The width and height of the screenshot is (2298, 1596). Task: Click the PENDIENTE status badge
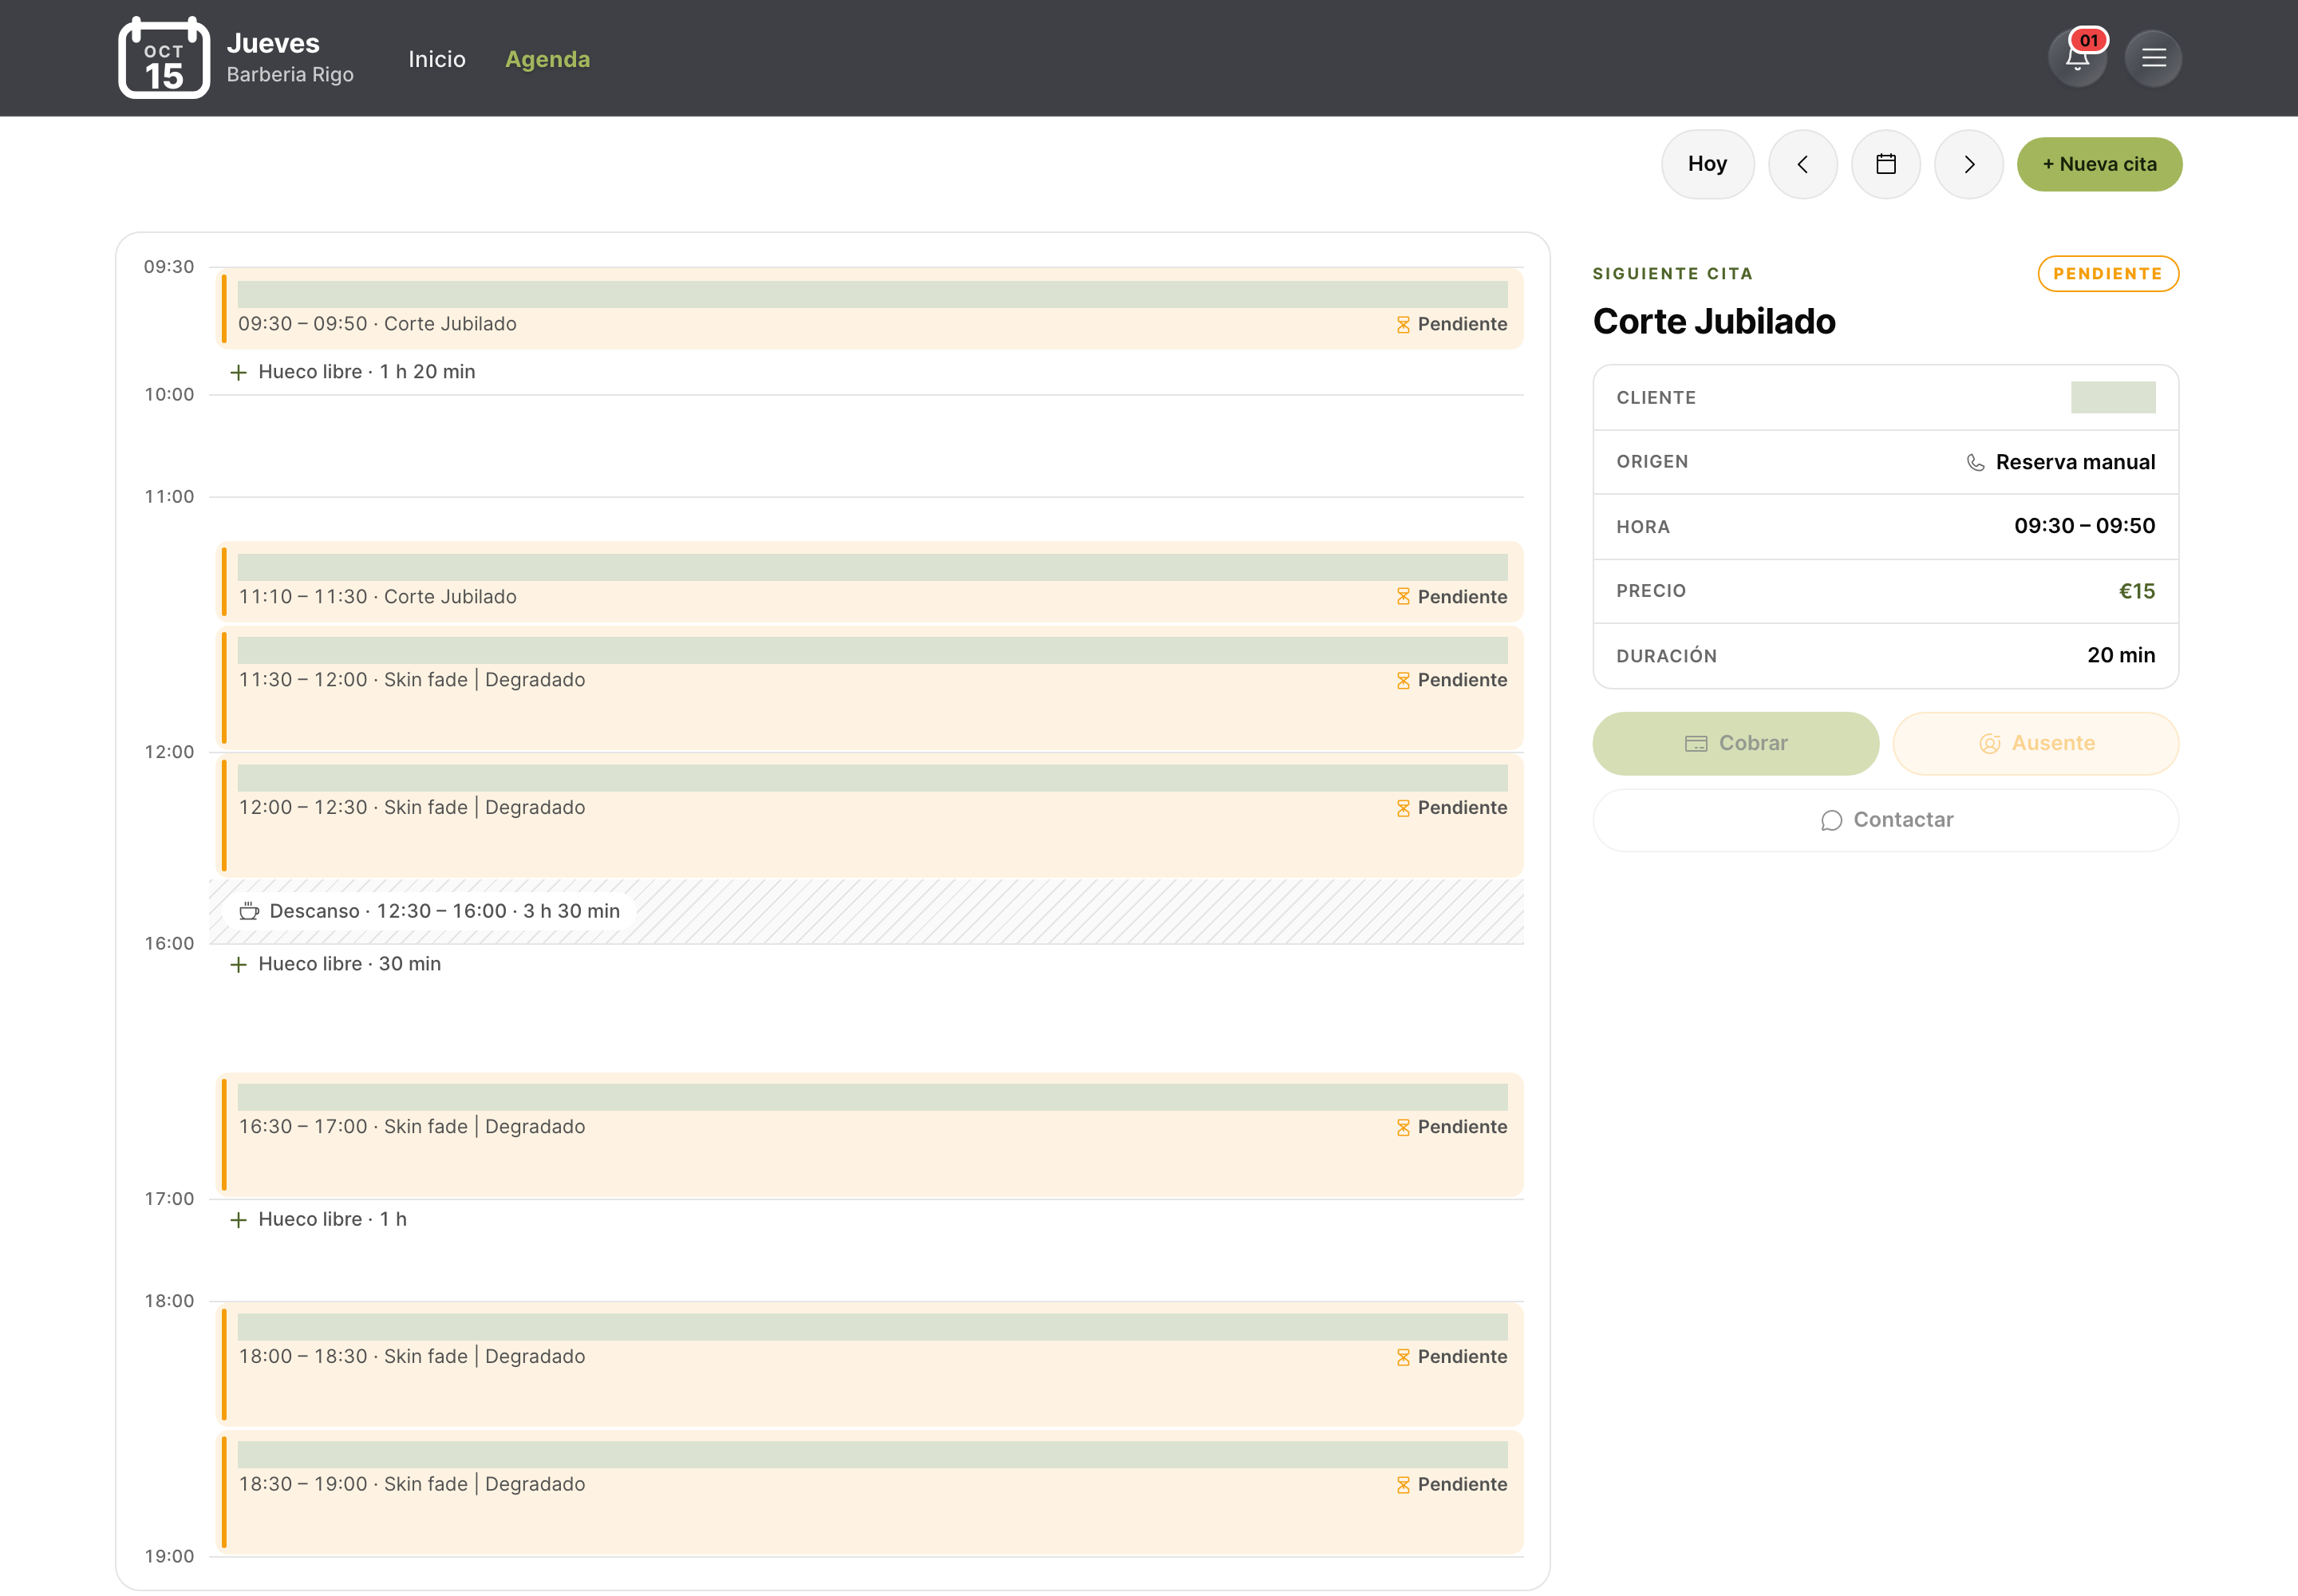[2107, 274]
